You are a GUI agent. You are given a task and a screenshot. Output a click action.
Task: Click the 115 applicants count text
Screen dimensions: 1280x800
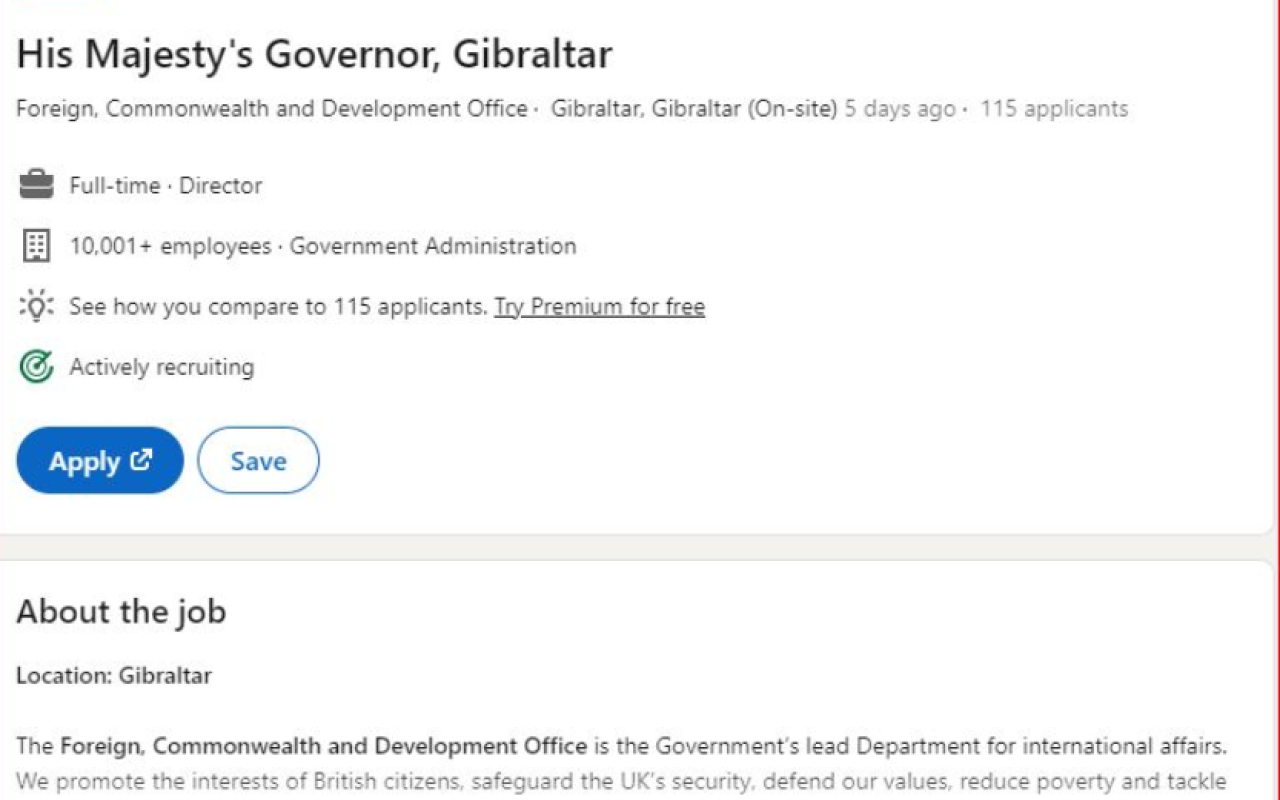click(x=1054, y=108)
